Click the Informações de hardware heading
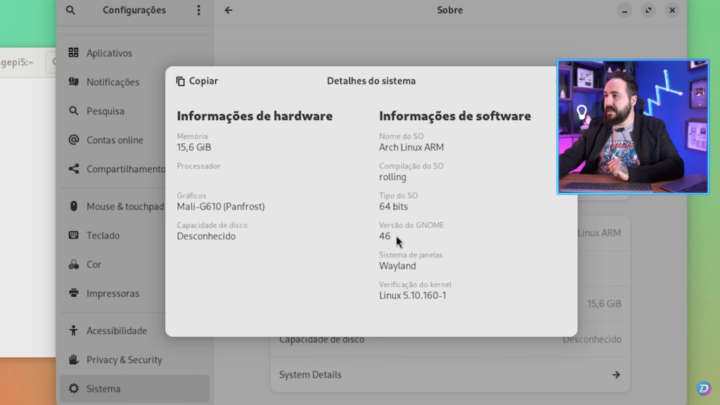This screenshot has width=720, height=405. [x=255, y=116]
